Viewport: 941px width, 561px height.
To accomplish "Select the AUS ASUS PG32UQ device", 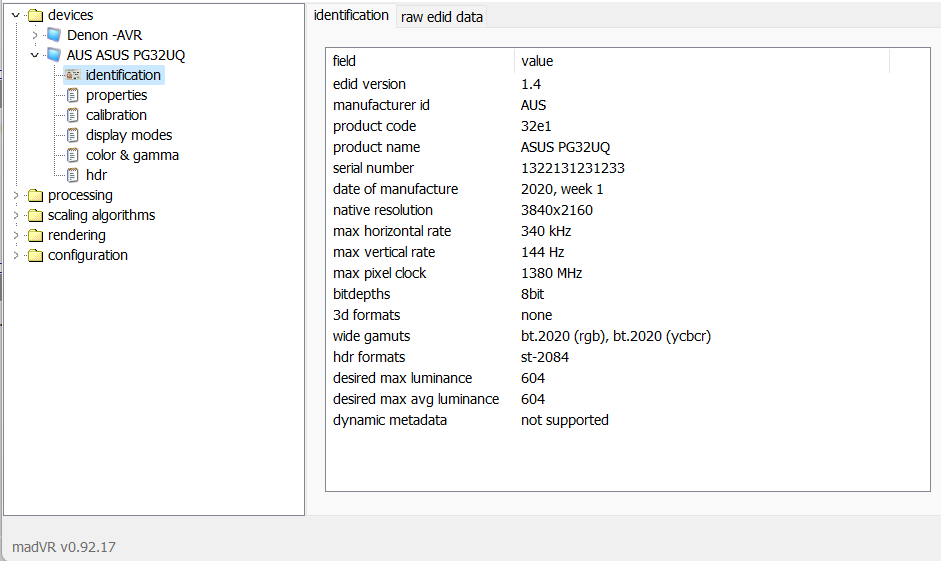I will click(126, 55).
